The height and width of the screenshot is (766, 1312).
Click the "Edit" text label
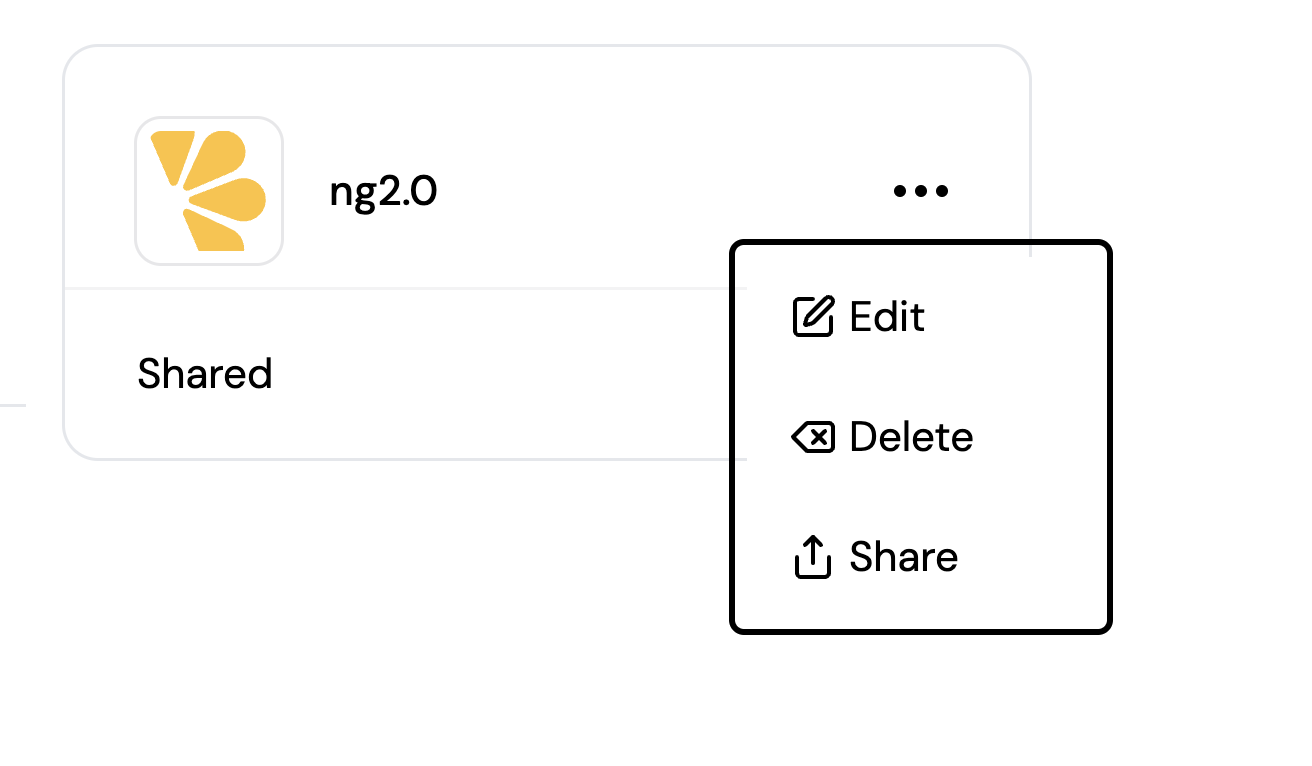tap(887, 317)
